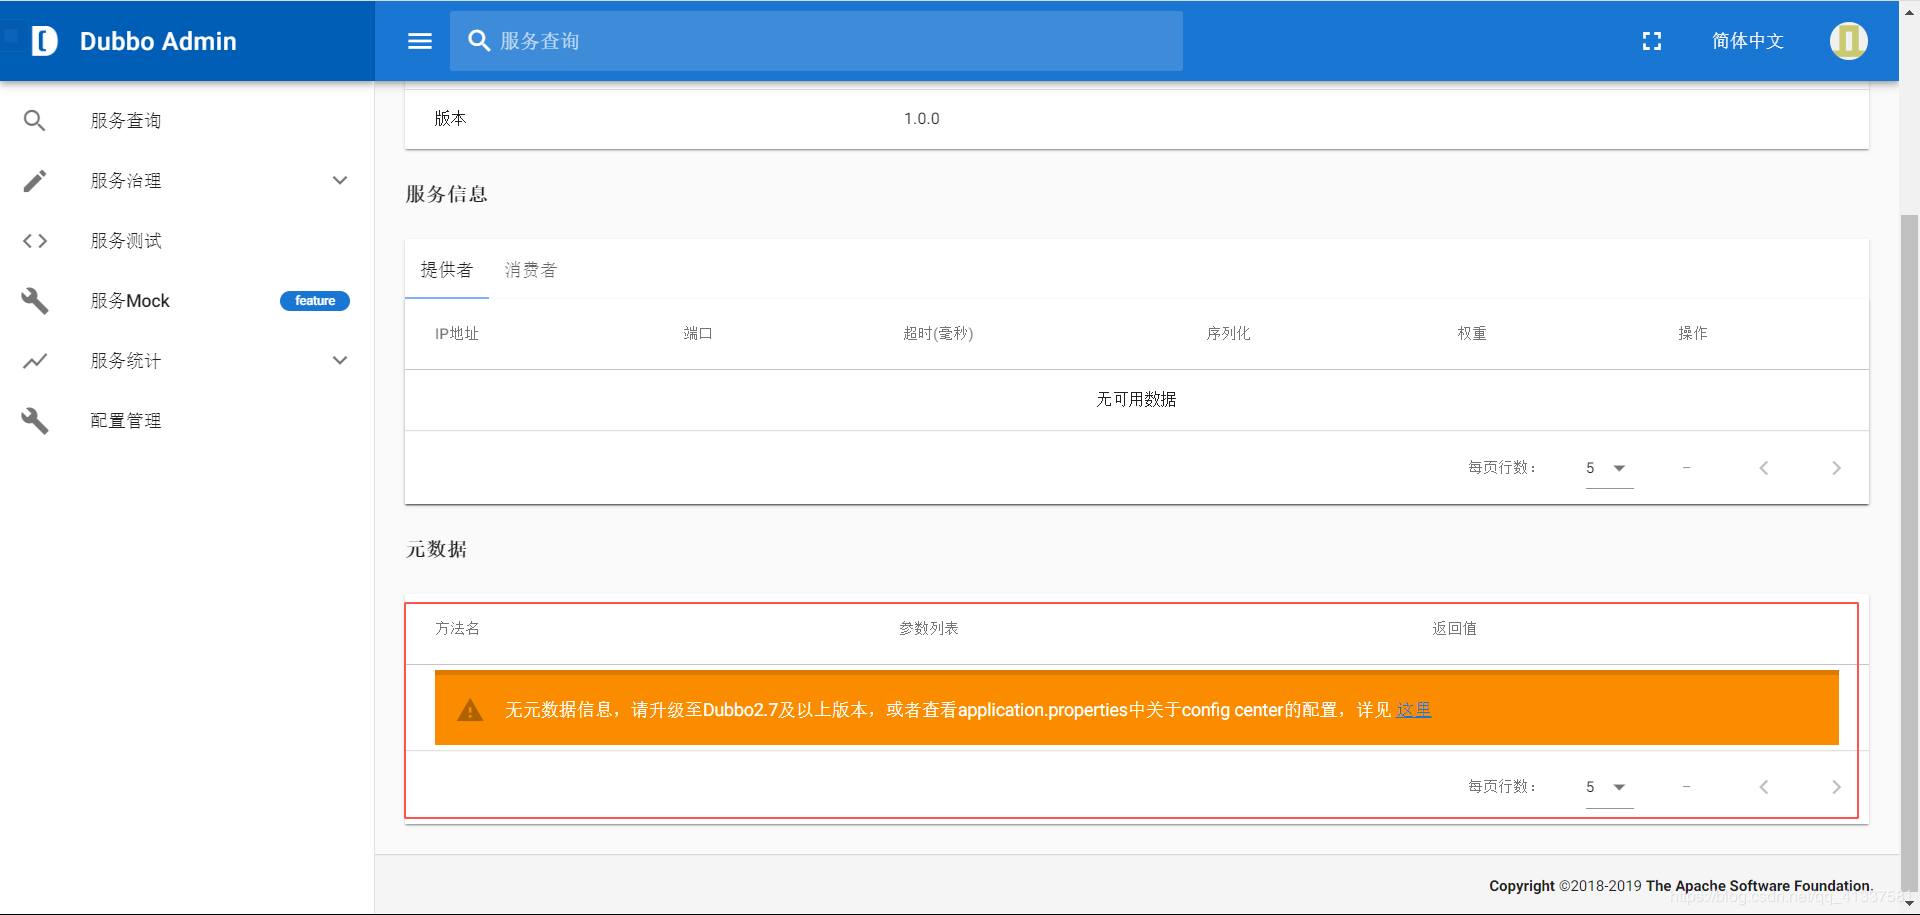Click the Dubbo Admin logo icon
This screenshot has height=915, width=1920.
pyautogui.click(x=44, y=41)
